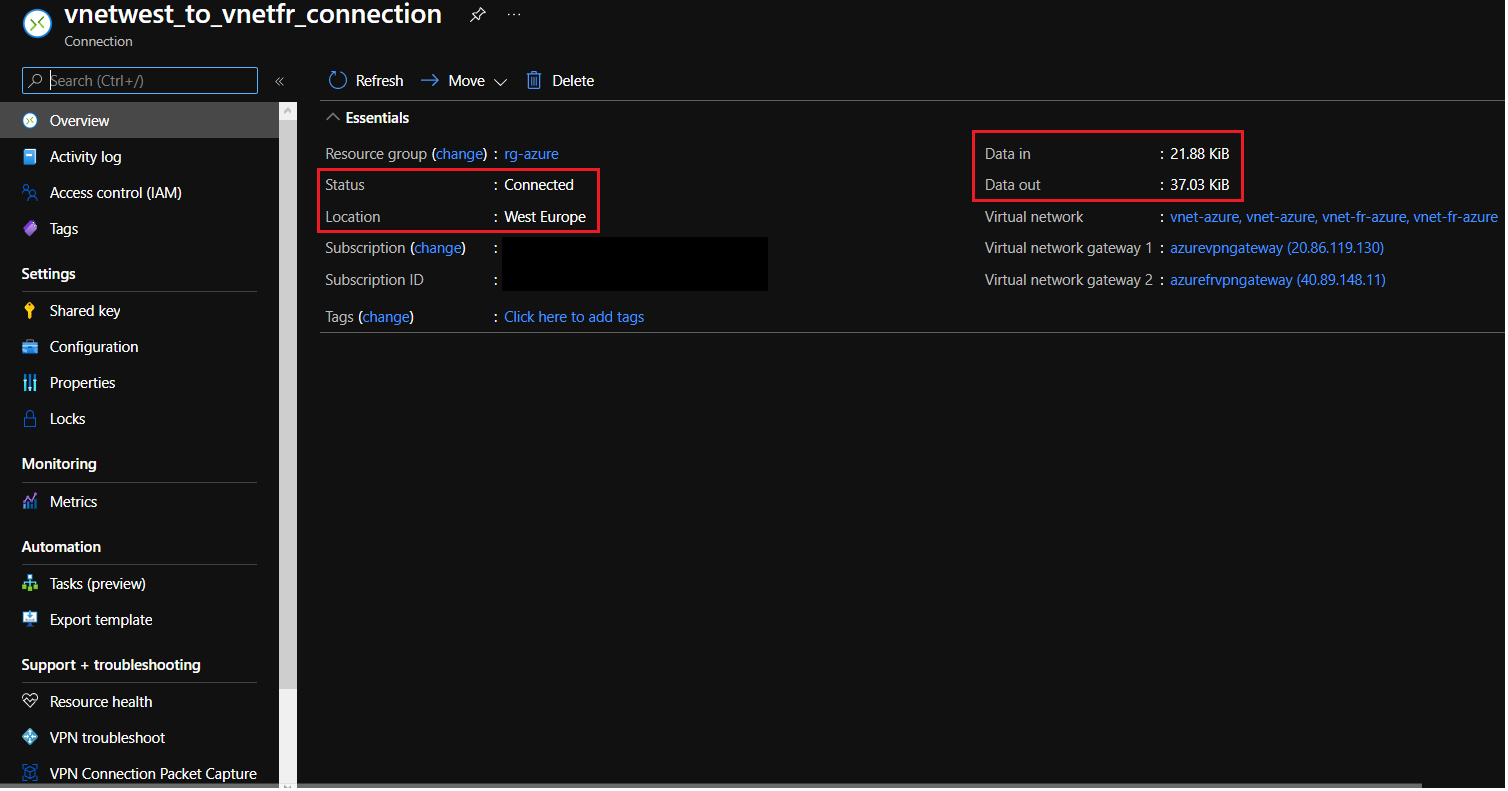Click the sidebar search input field

click(x=140, y=81)
